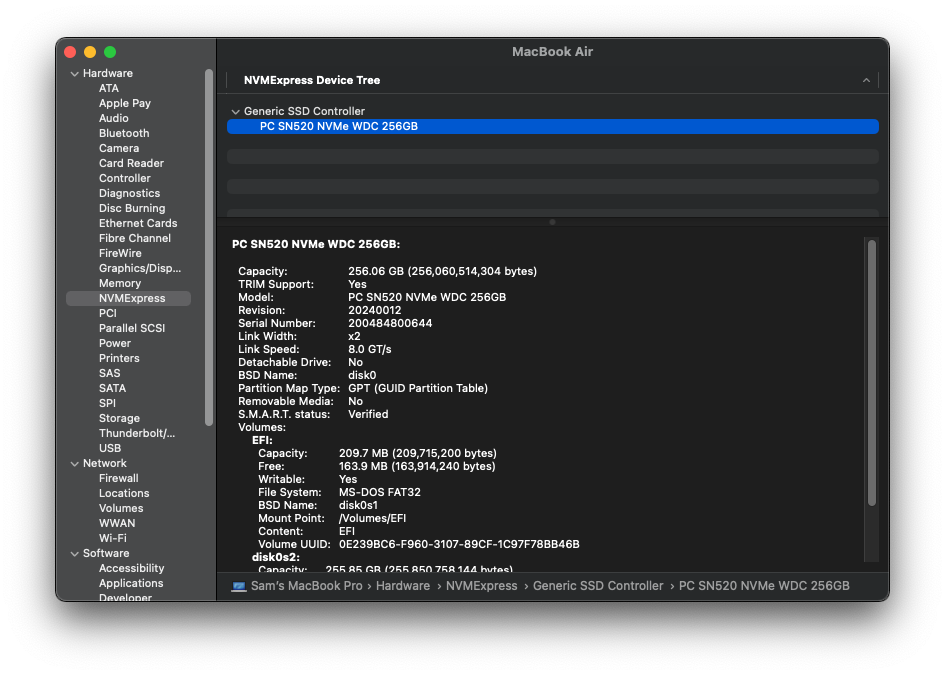Click the MS-DOS FAT32 file system value
The height and width of the screenshot is (675, 945).
(380, 492)
